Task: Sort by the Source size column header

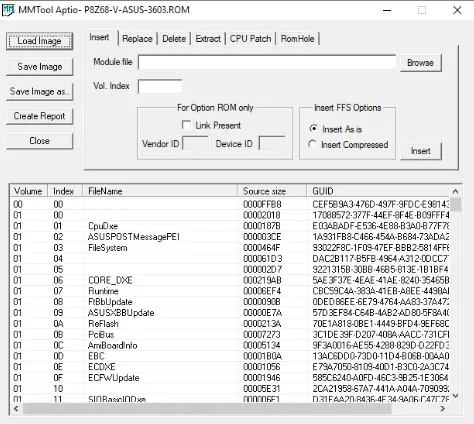Action: [x=272, y=191]
